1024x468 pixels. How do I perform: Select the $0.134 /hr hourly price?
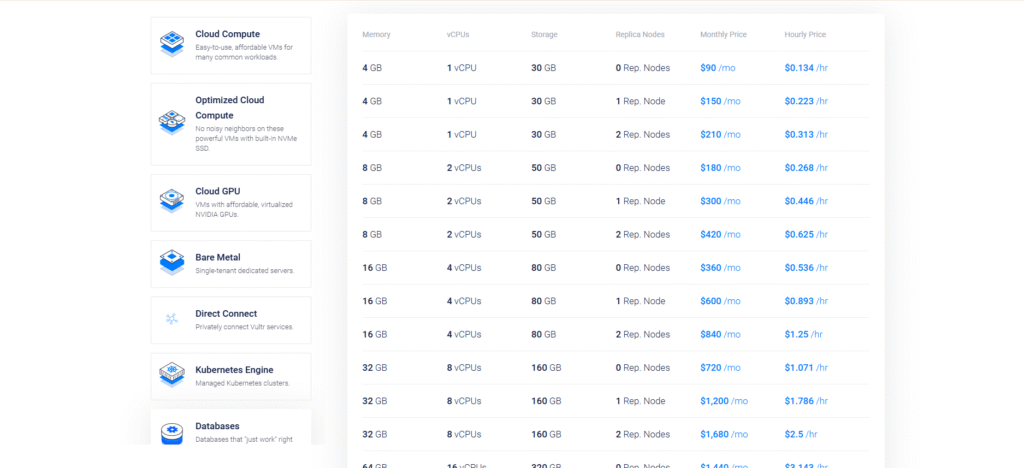tap(806, 68)
